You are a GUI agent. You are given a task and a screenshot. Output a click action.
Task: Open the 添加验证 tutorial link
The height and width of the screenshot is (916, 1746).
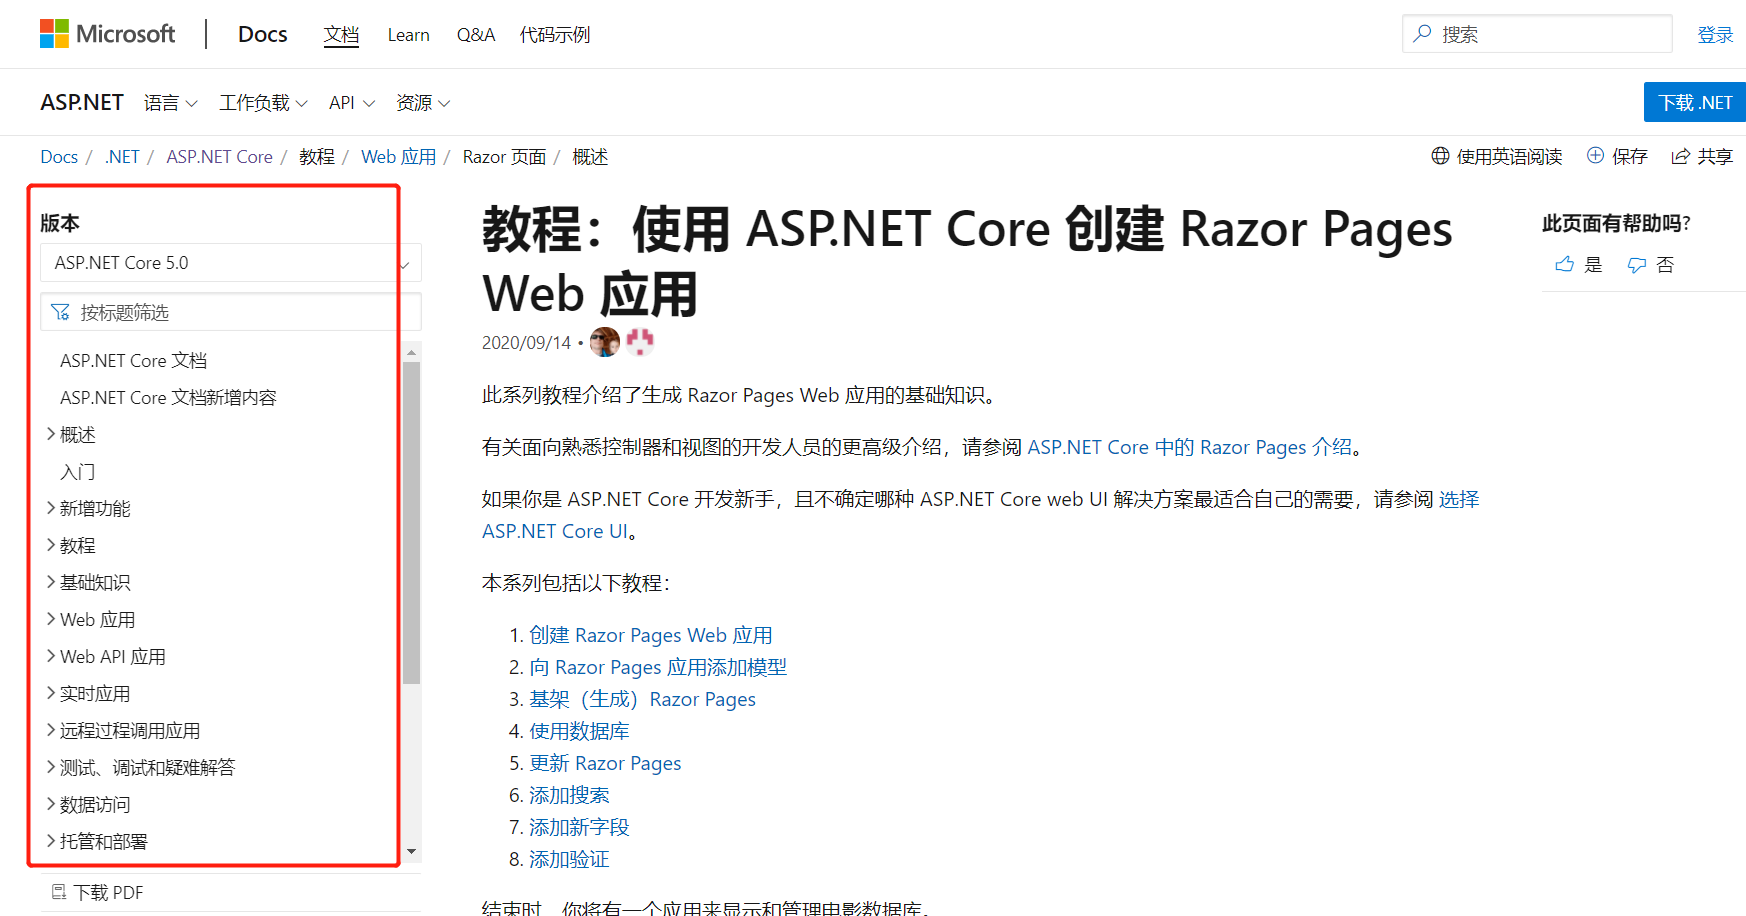pyautogui.click(x=569, y=859)
